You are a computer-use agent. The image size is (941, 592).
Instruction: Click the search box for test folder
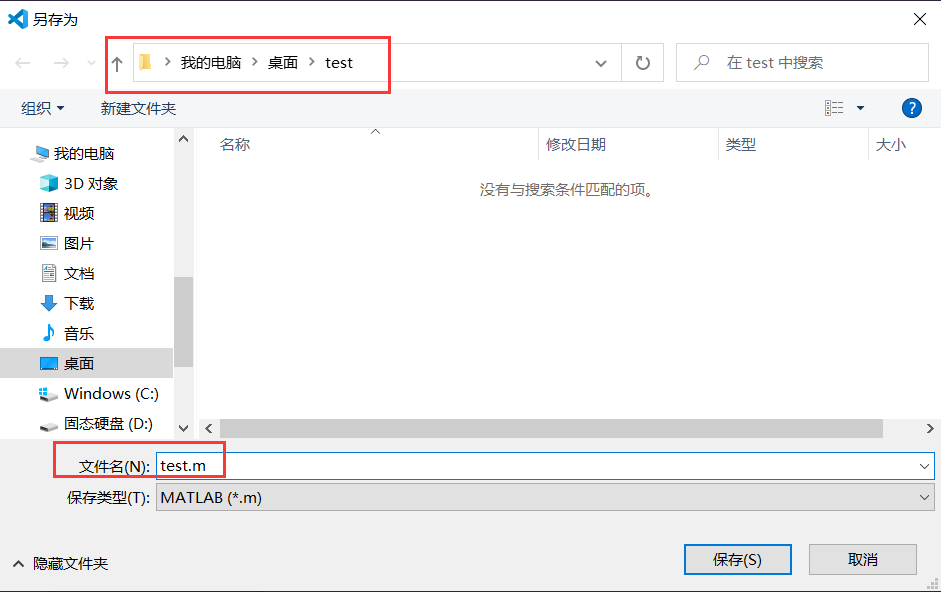pyautogui.click(x=802, y=62)
